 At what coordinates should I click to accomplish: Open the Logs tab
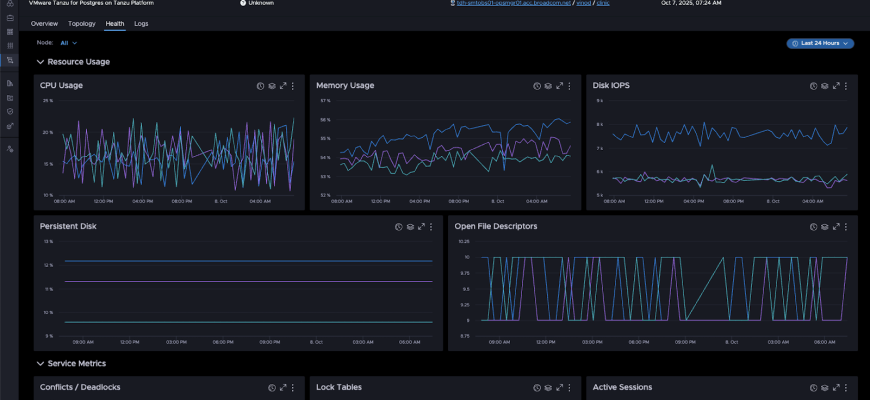[141, 22]
